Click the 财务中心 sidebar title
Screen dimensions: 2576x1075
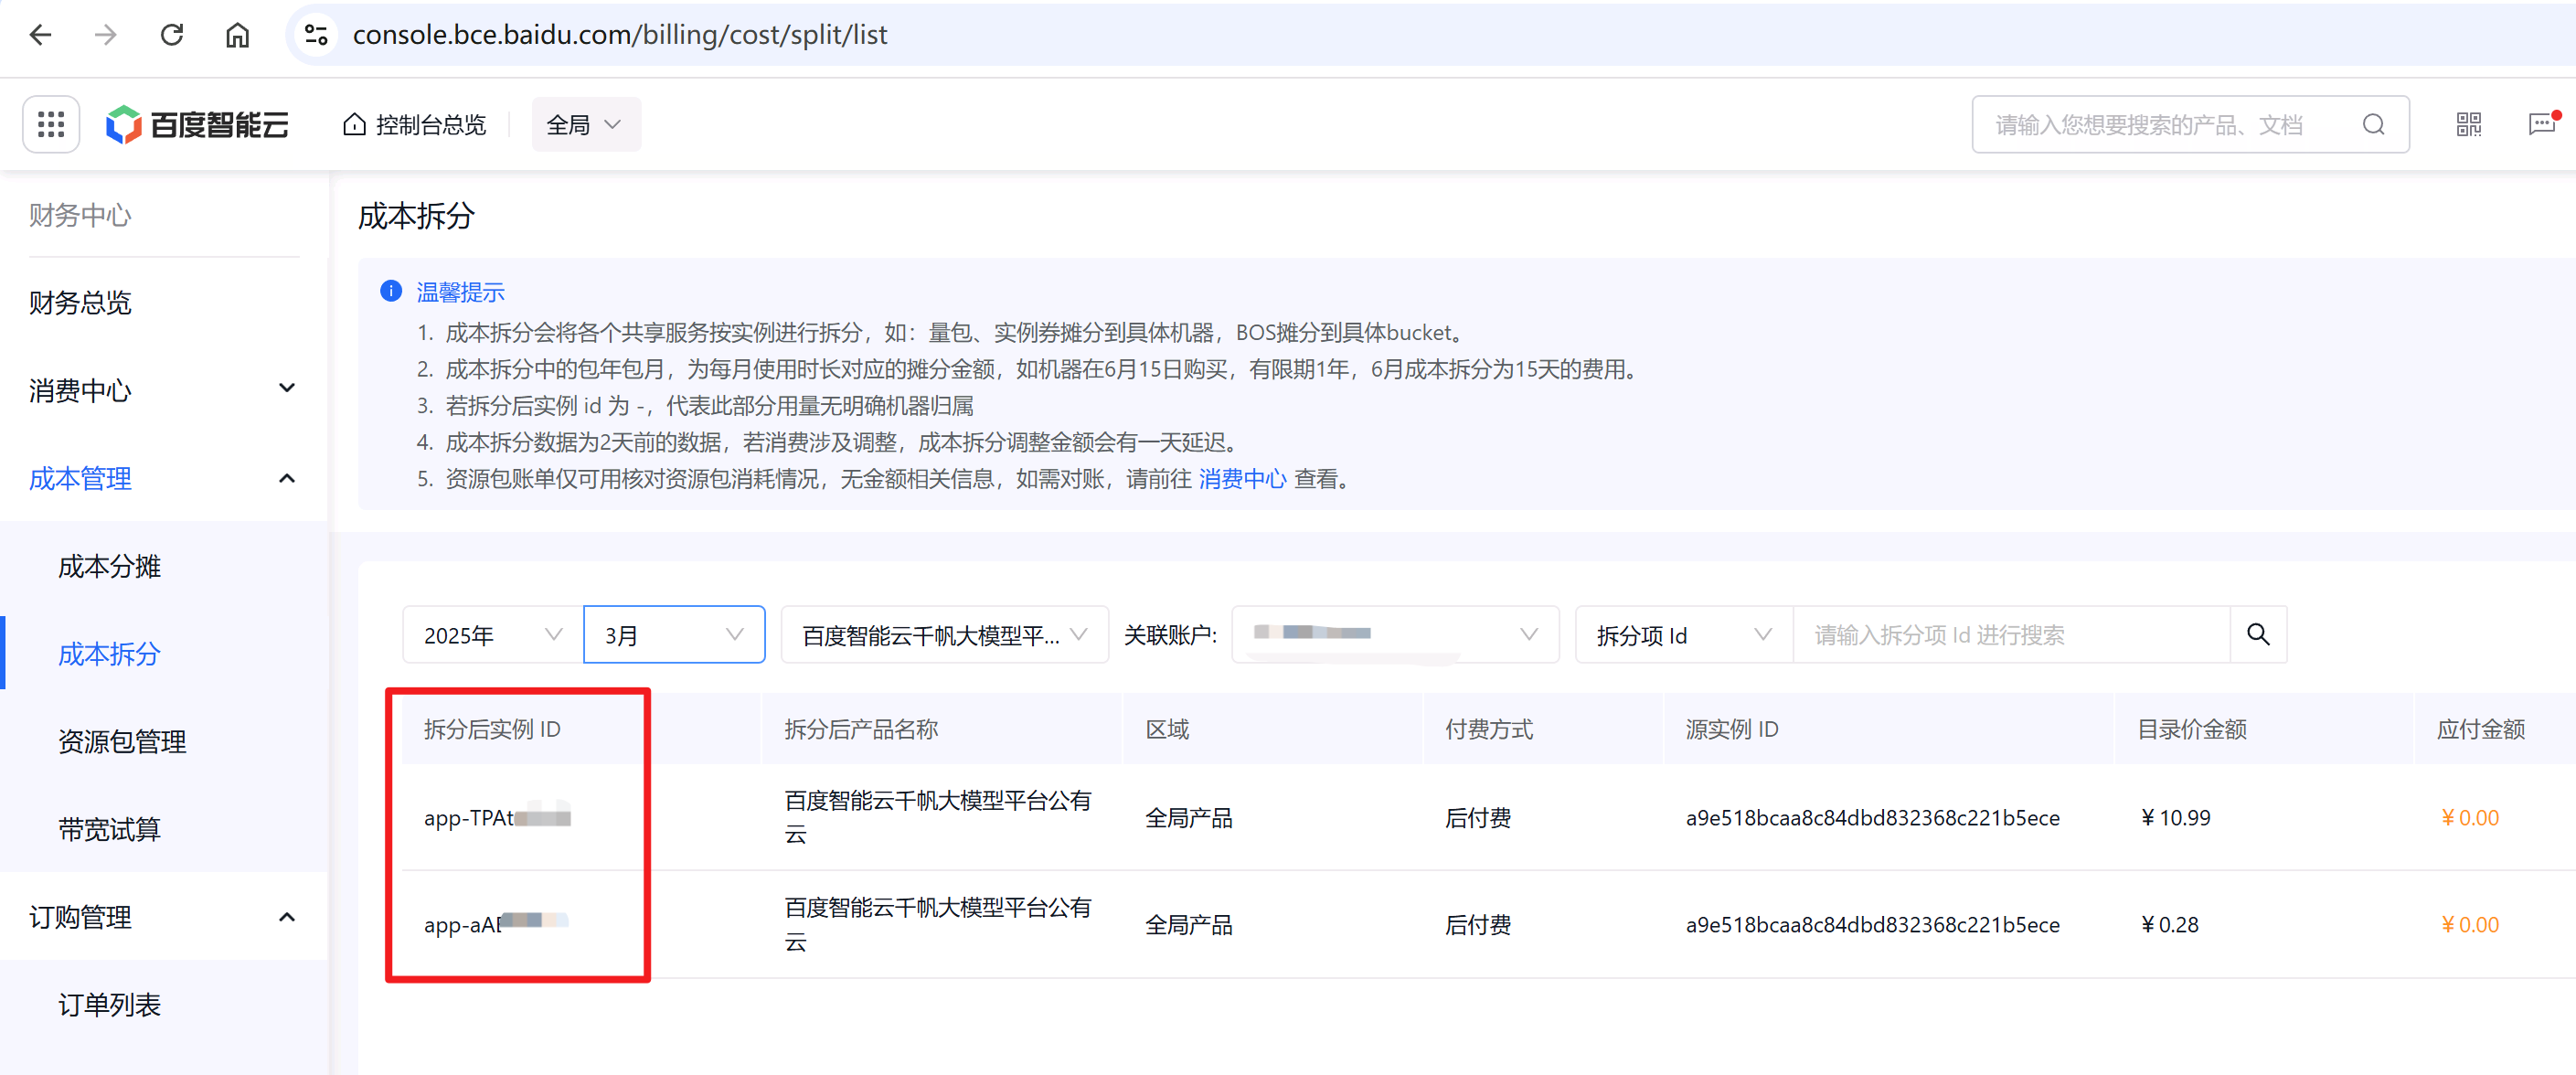(80, 215)
